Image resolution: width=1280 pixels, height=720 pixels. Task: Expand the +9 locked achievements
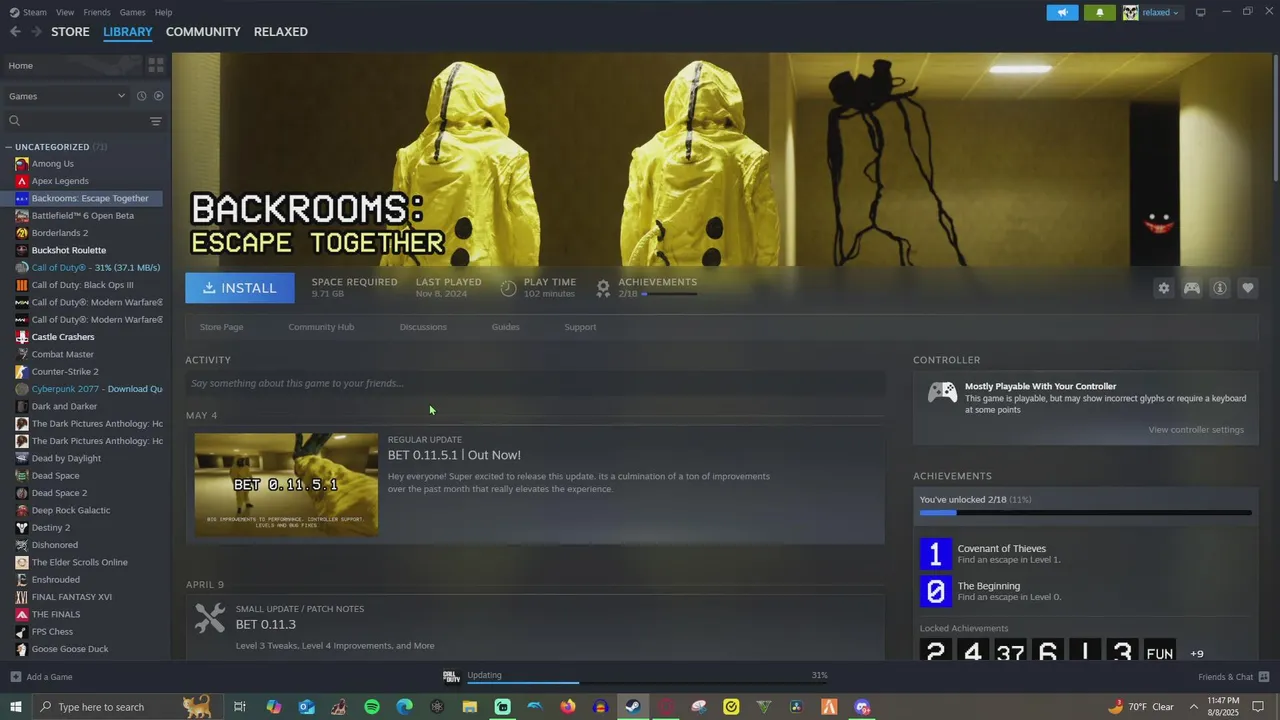pyautogui.click(x=1197, y=654)
